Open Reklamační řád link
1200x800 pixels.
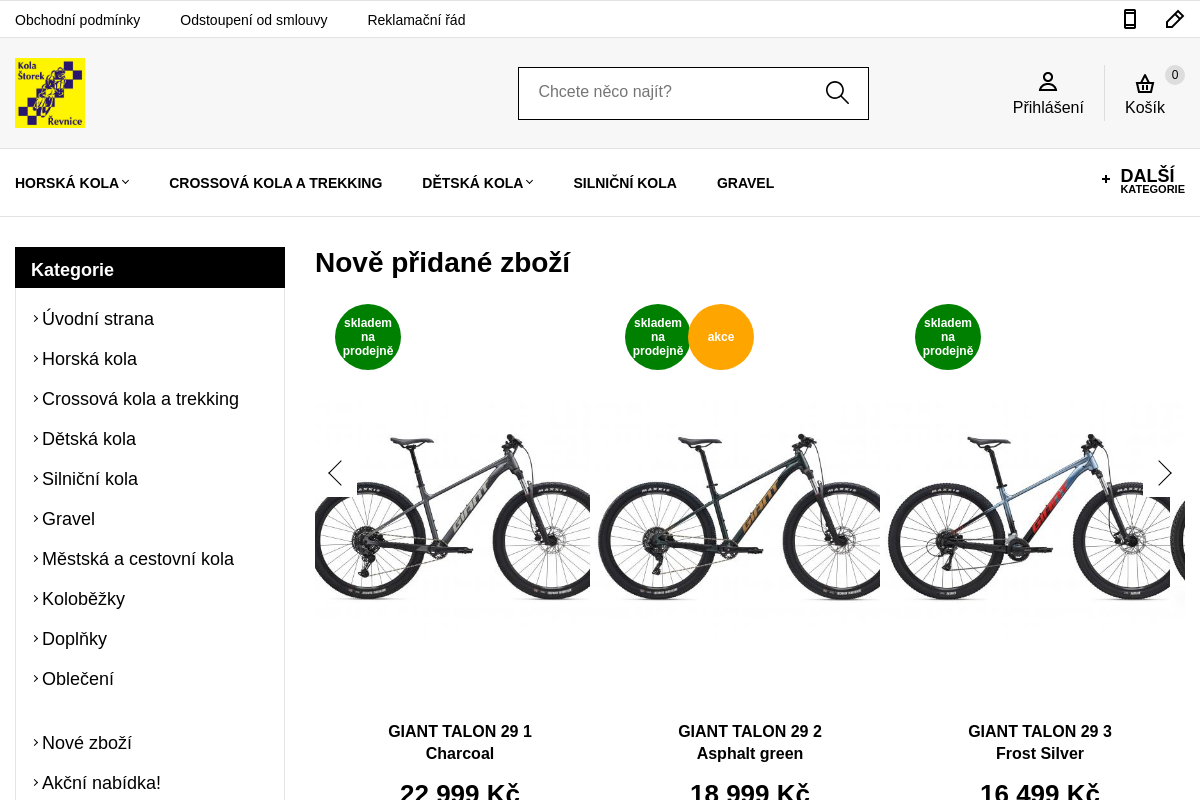pyautogui.click(x=416, y=20)
